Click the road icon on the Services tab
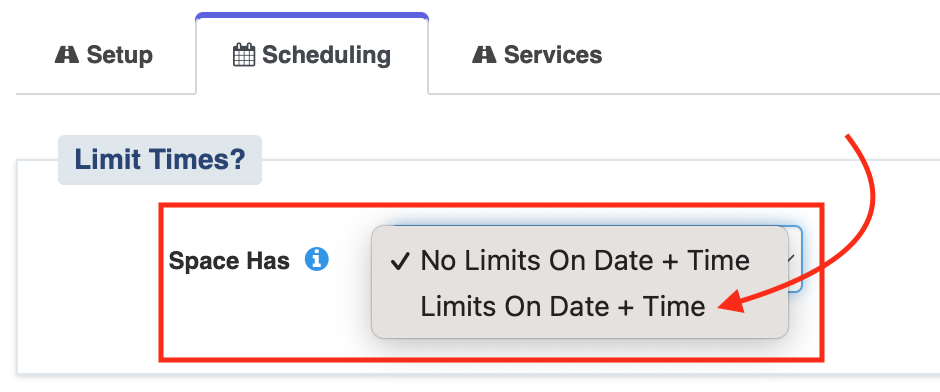The image size is (940, 392). pos(484,55)
